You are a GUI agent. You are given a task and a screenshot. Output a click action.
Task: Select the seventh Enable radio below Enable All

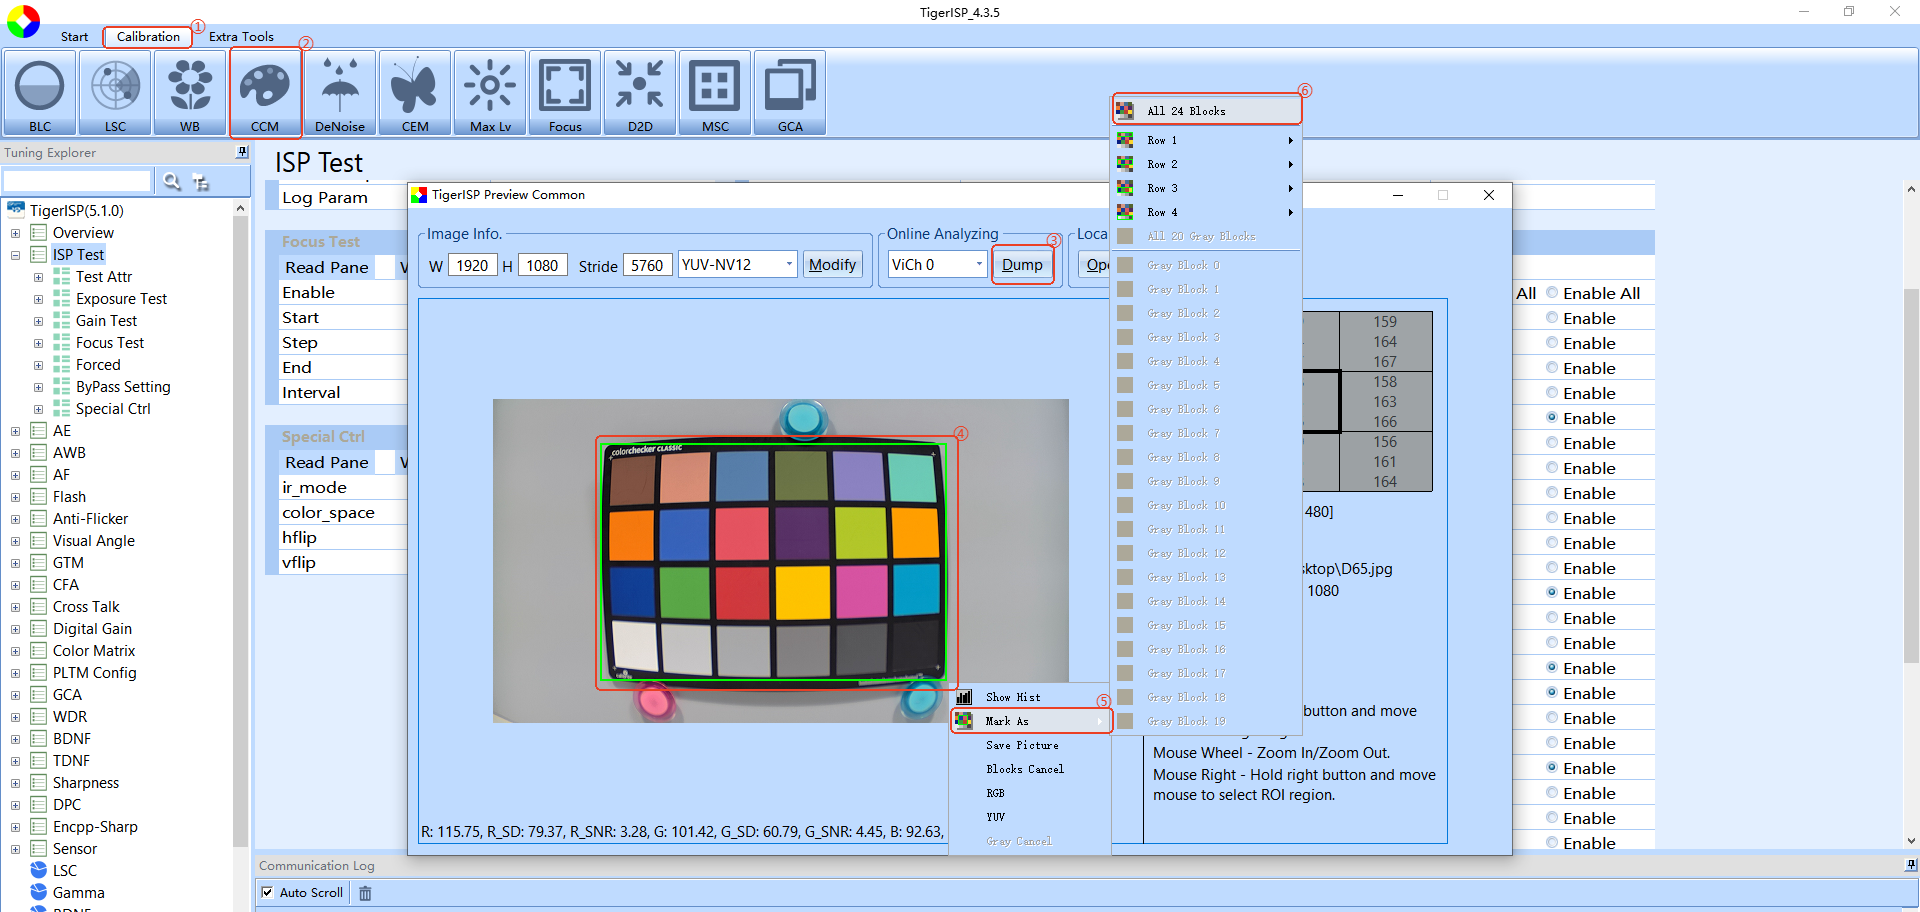pyautogui.click(x=1552, y=468)
